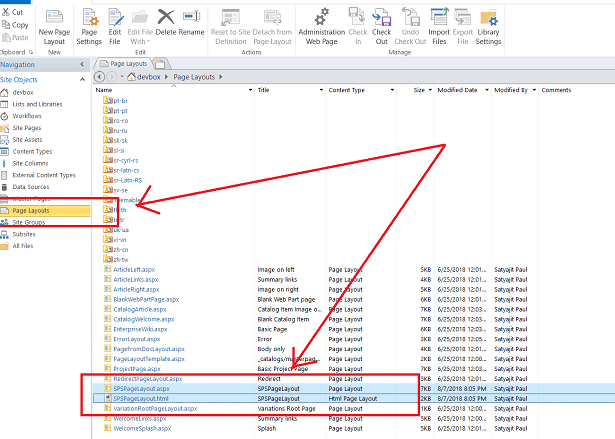Open the zh-tw folder
Viewport: 615px width, 439px height.
point(120,260)
